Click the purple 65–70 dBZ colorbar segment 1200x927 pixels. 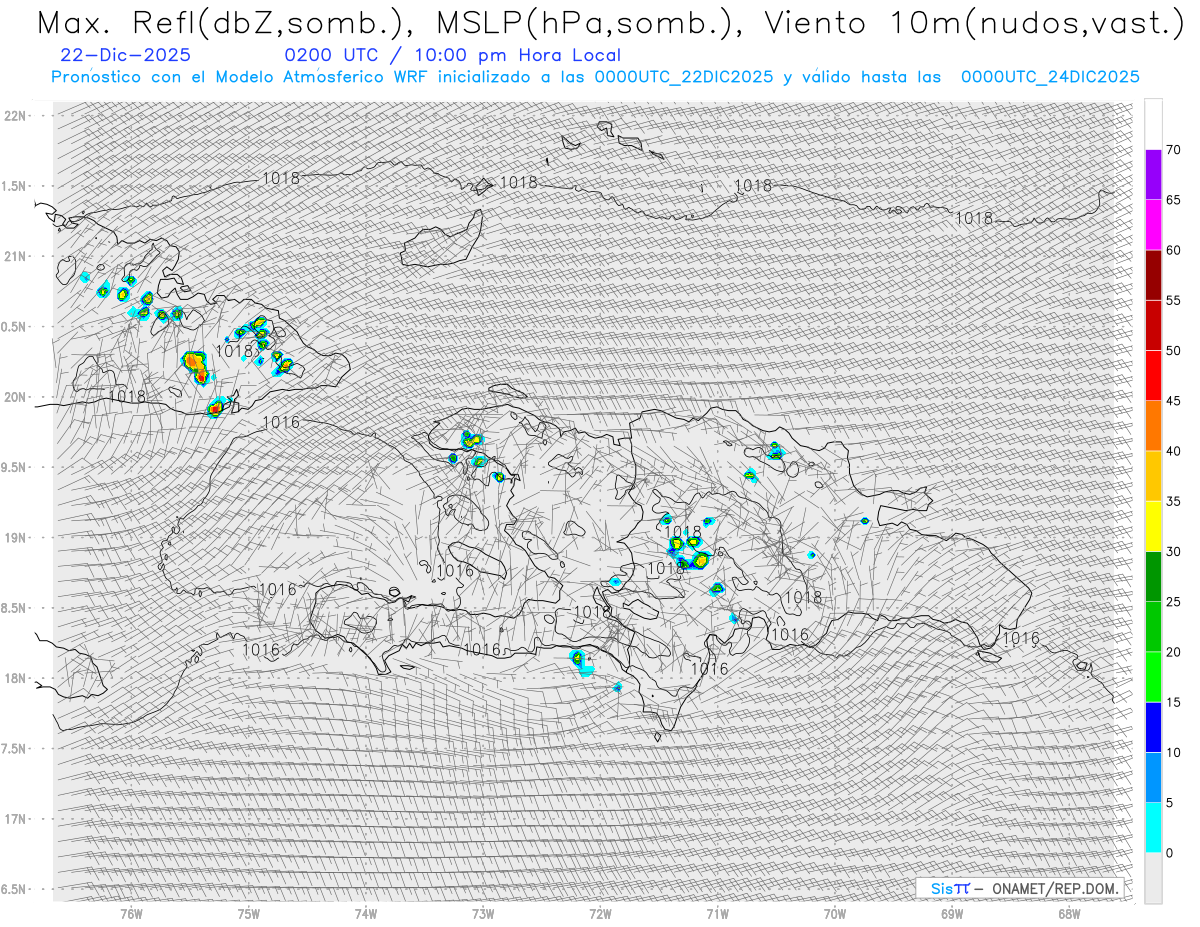point(1153,175)
